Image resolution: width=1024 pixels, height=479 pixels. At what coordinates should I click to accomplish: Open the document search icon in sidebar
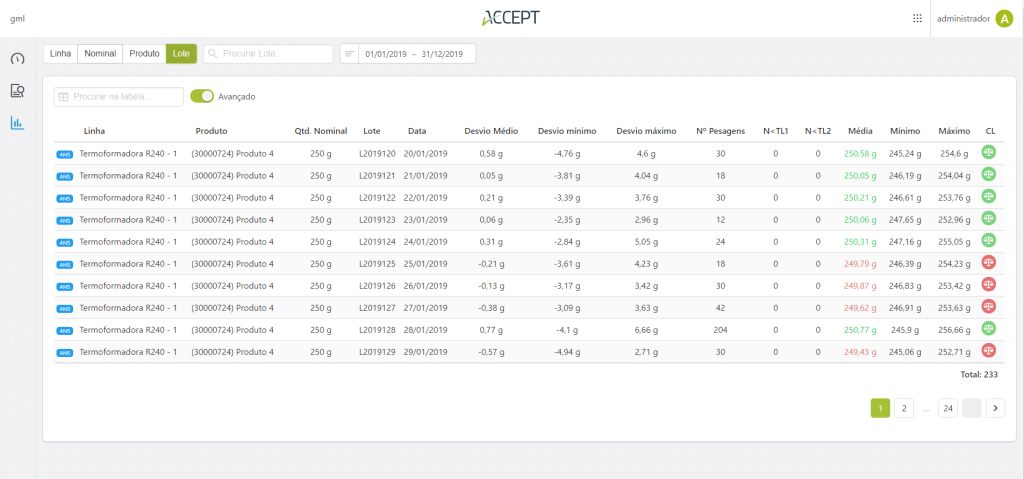pos(17,91)
